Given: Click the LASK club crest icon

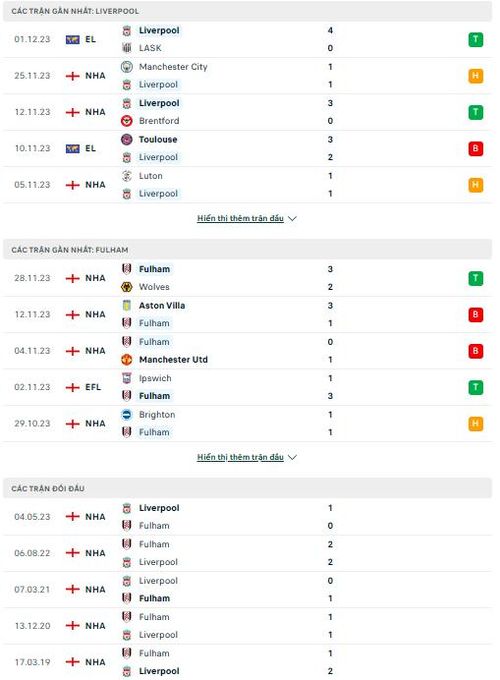Looking at the screenshot, I should [127, 48].
